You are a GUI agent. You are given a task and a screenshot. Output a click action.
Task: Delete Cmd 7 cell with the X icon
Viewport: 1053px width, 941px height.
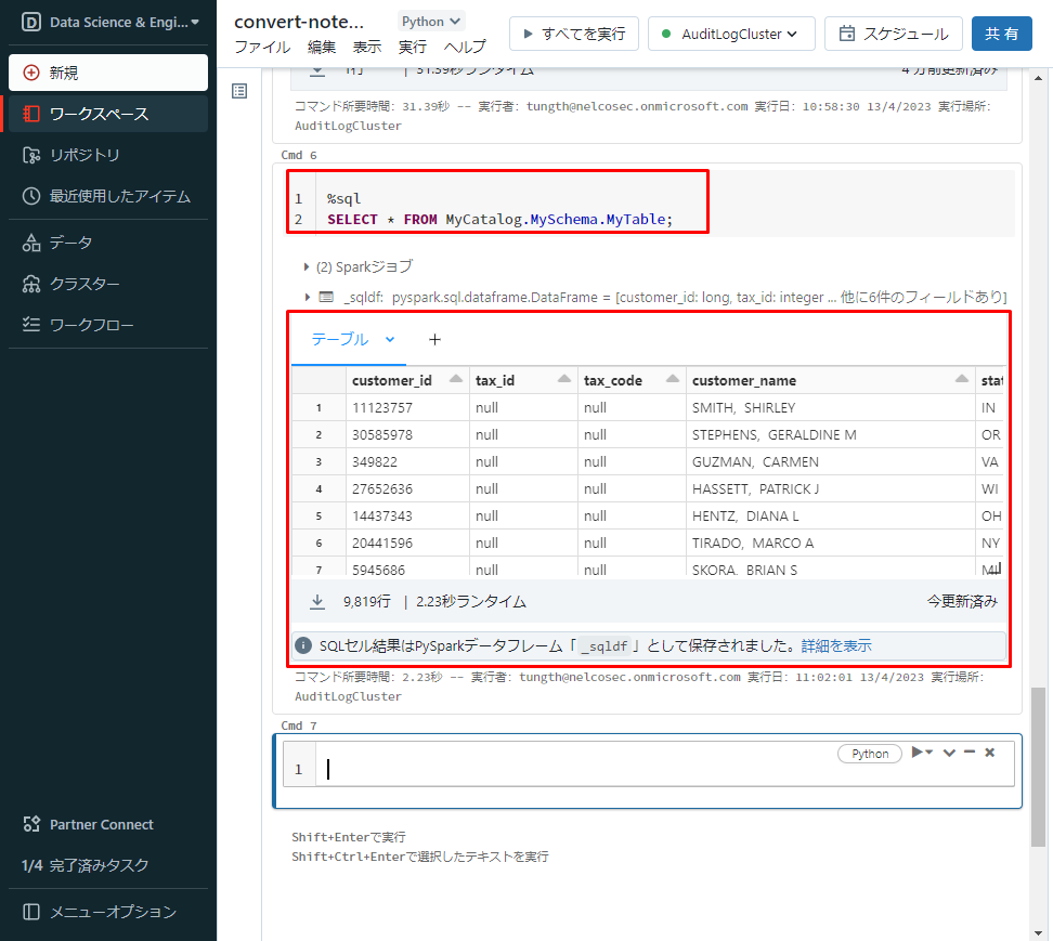pyautogui.click(x=989, y=753)
